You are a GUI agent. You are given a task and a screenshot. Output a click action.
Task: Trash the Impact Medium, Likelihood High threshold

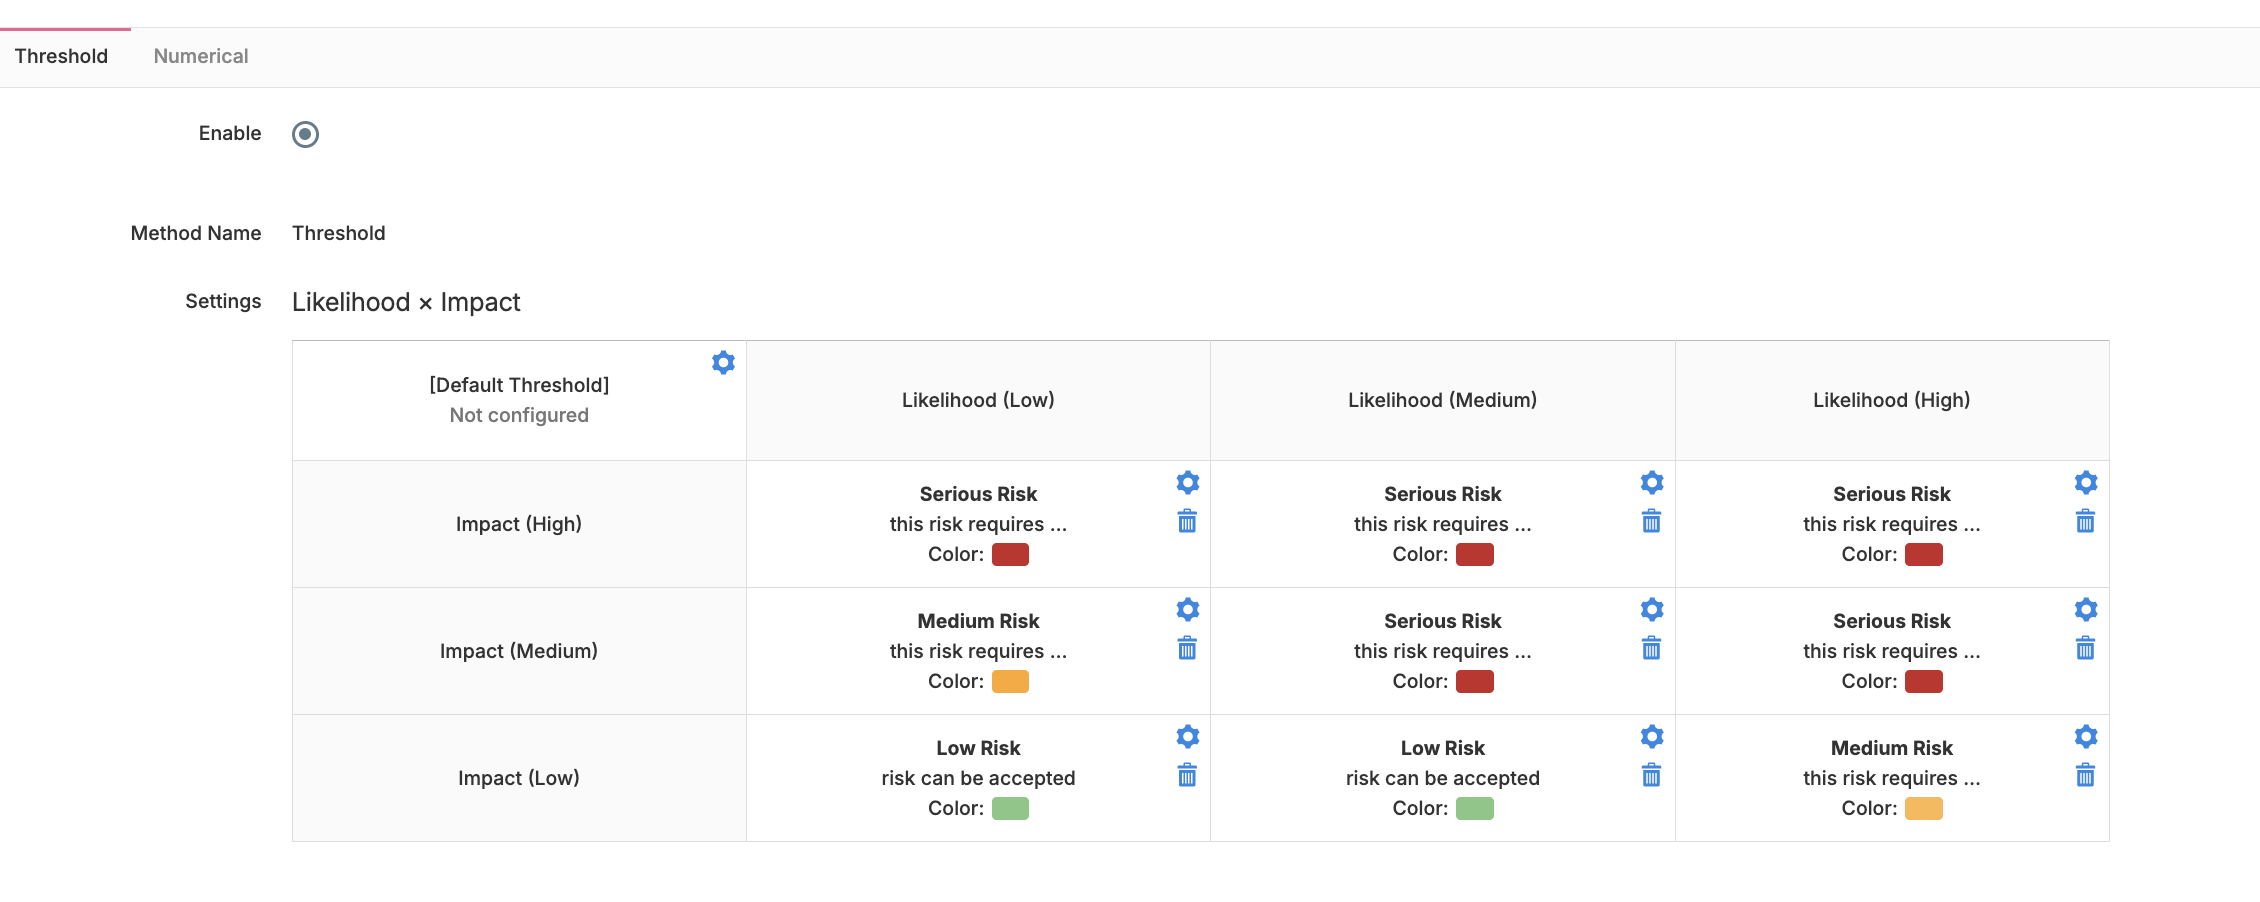point(2085,648)
